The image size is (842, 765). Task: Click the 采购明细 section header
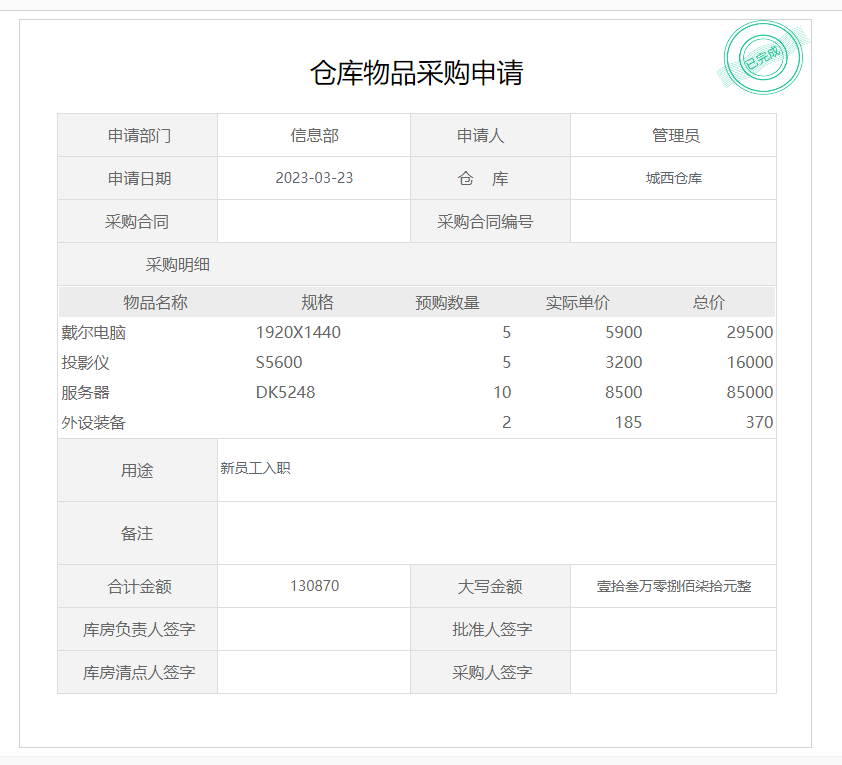click(178, 265)
